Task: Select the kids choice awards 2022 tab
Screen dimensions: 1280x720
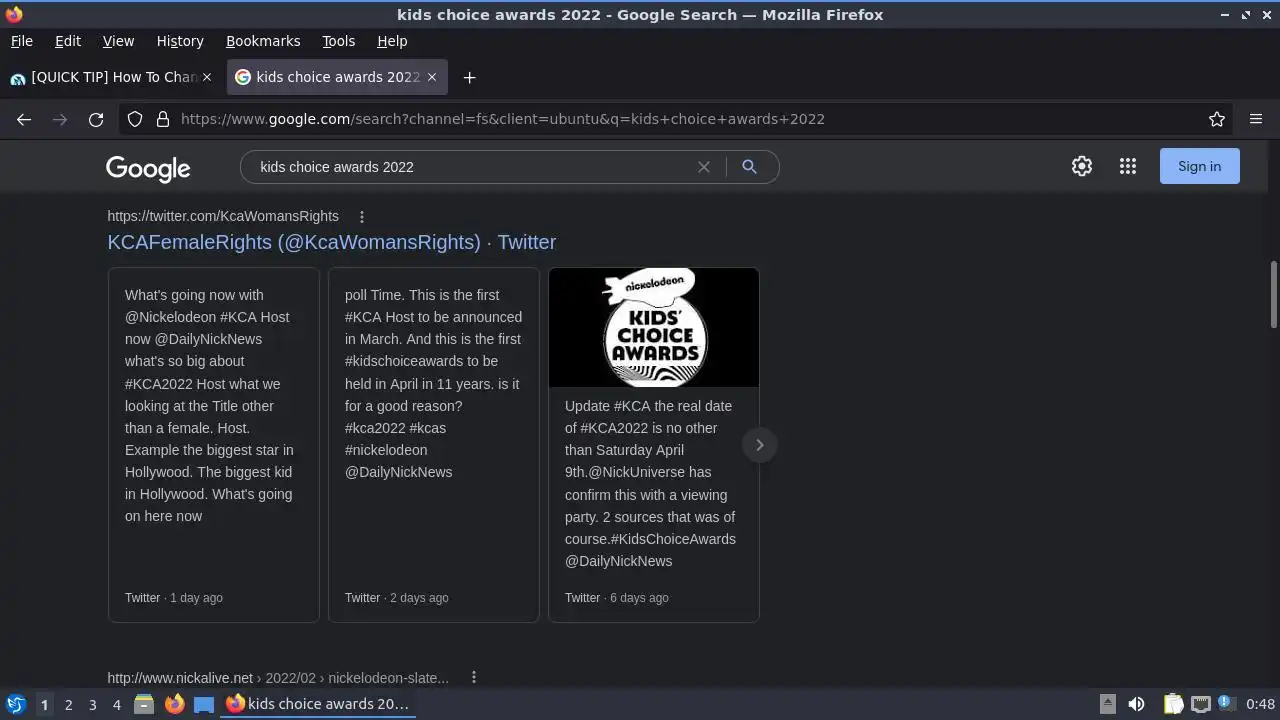Action: pos(337,77)
